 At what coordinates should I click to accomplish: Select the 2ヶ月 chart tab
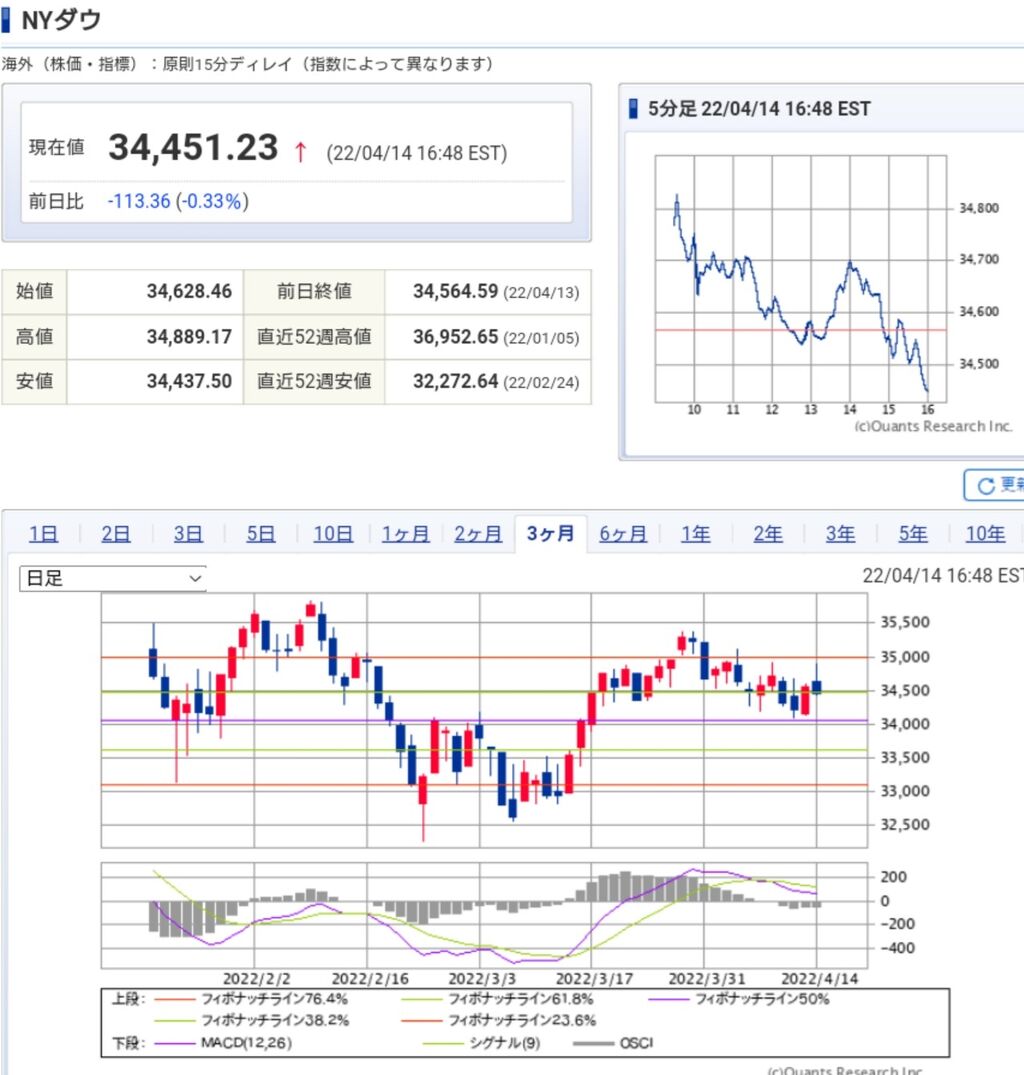[478, 533]
